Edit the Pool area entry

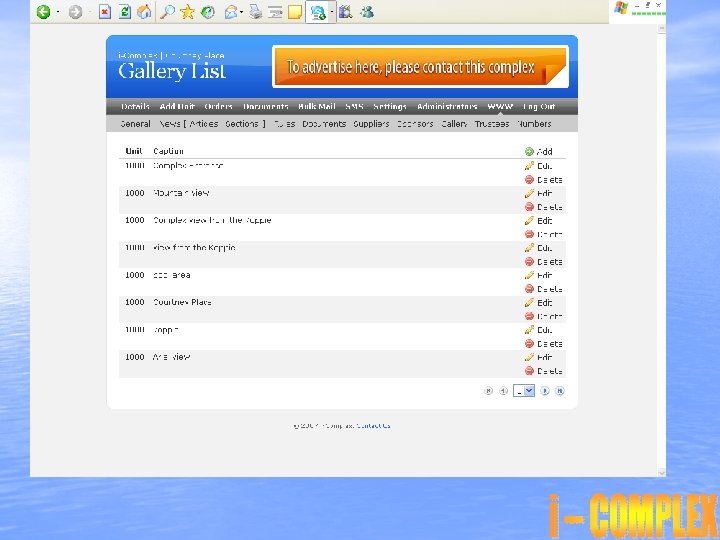click(539, 275)
